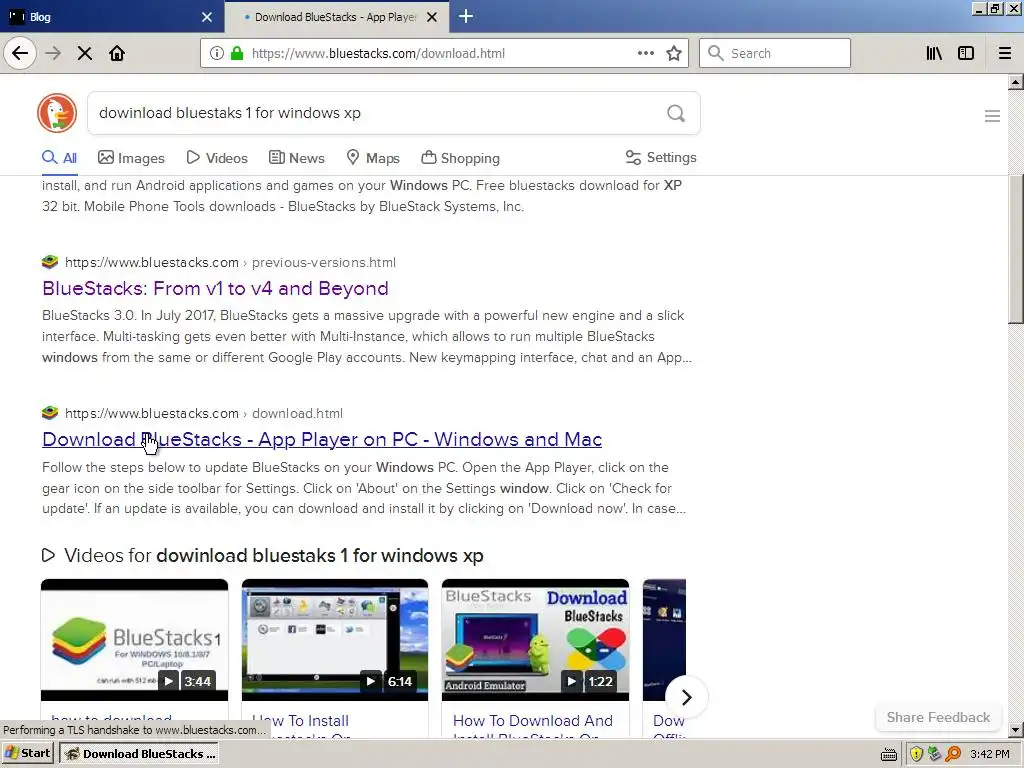The image size is (1024, 768).
Task: Open 'How To Install' video title
Action: (x=300, y=720)
